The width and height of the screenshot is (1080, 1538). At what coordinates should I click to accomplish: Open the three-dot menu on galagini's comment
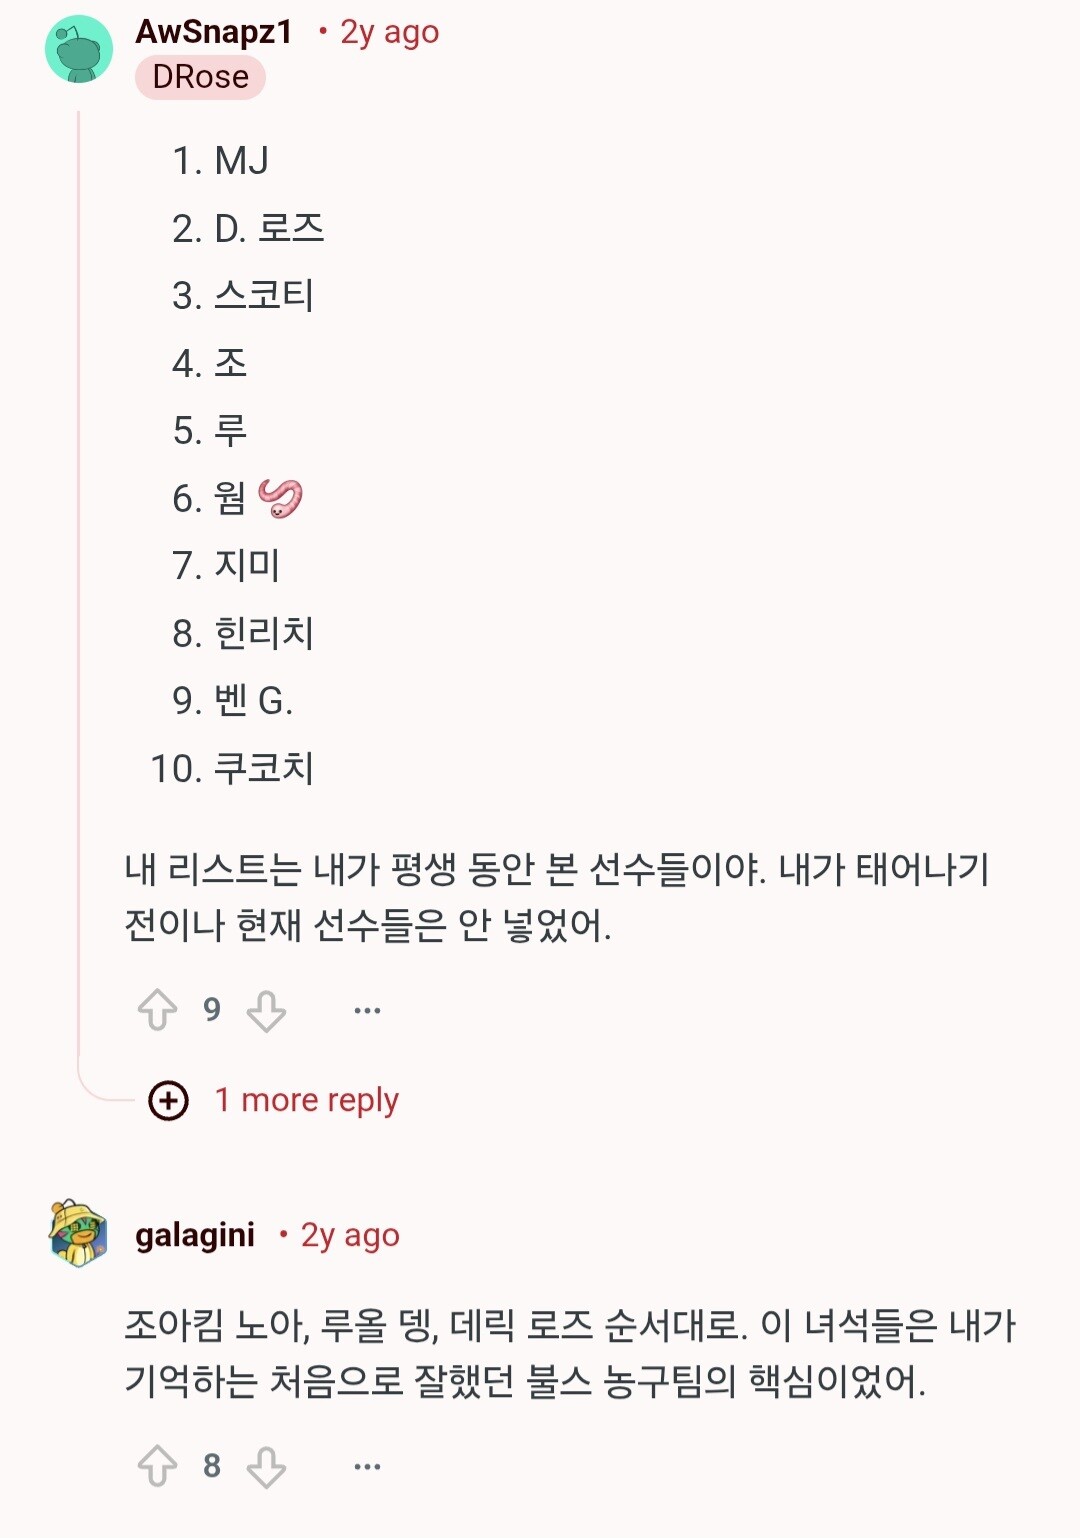pyautogui.click(x=367, y=1467)
